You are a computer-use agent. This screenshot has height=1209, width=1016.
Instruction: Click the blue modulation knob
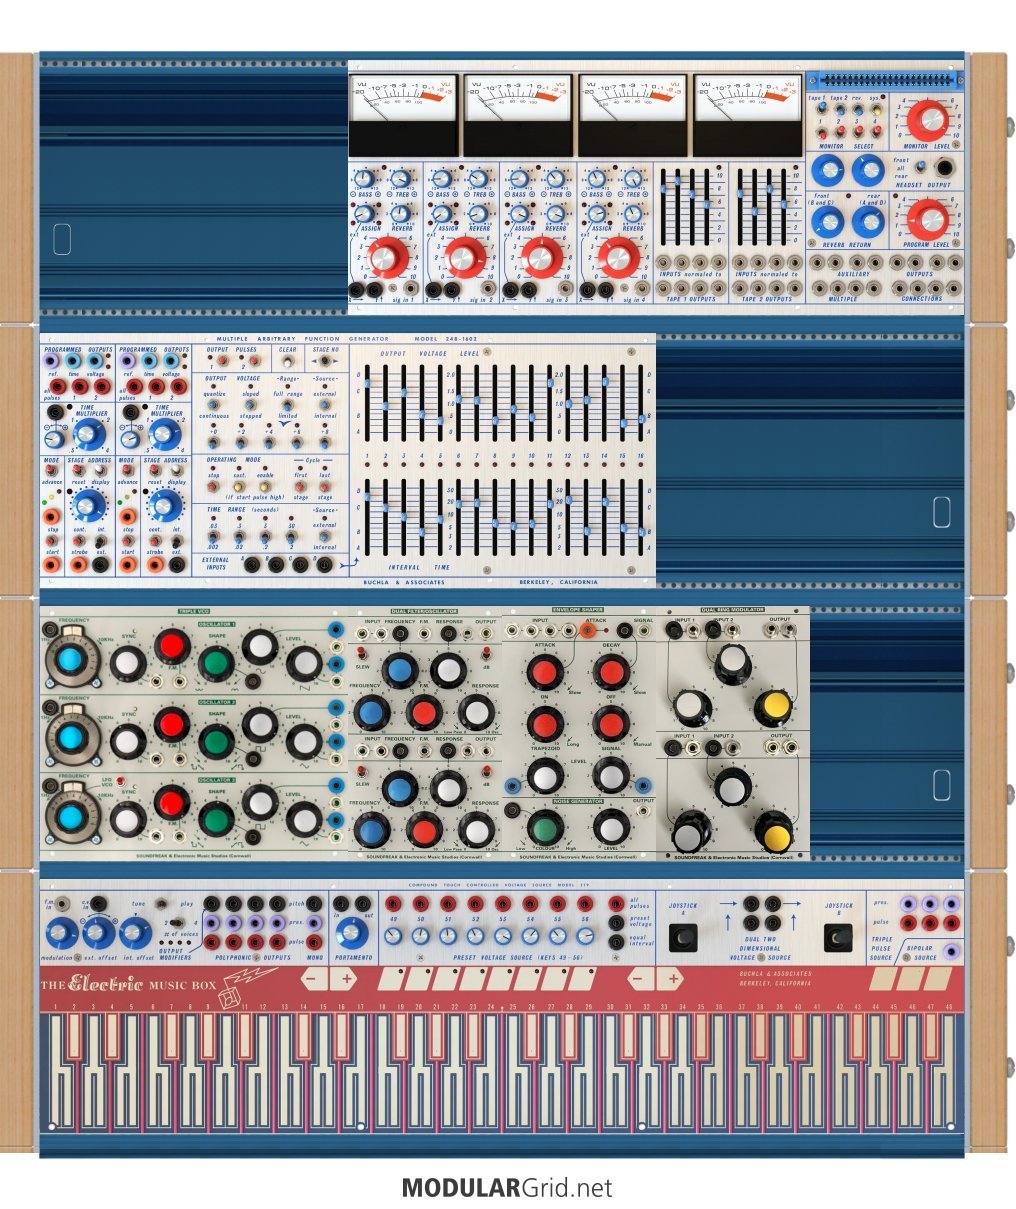pos(62,934)
